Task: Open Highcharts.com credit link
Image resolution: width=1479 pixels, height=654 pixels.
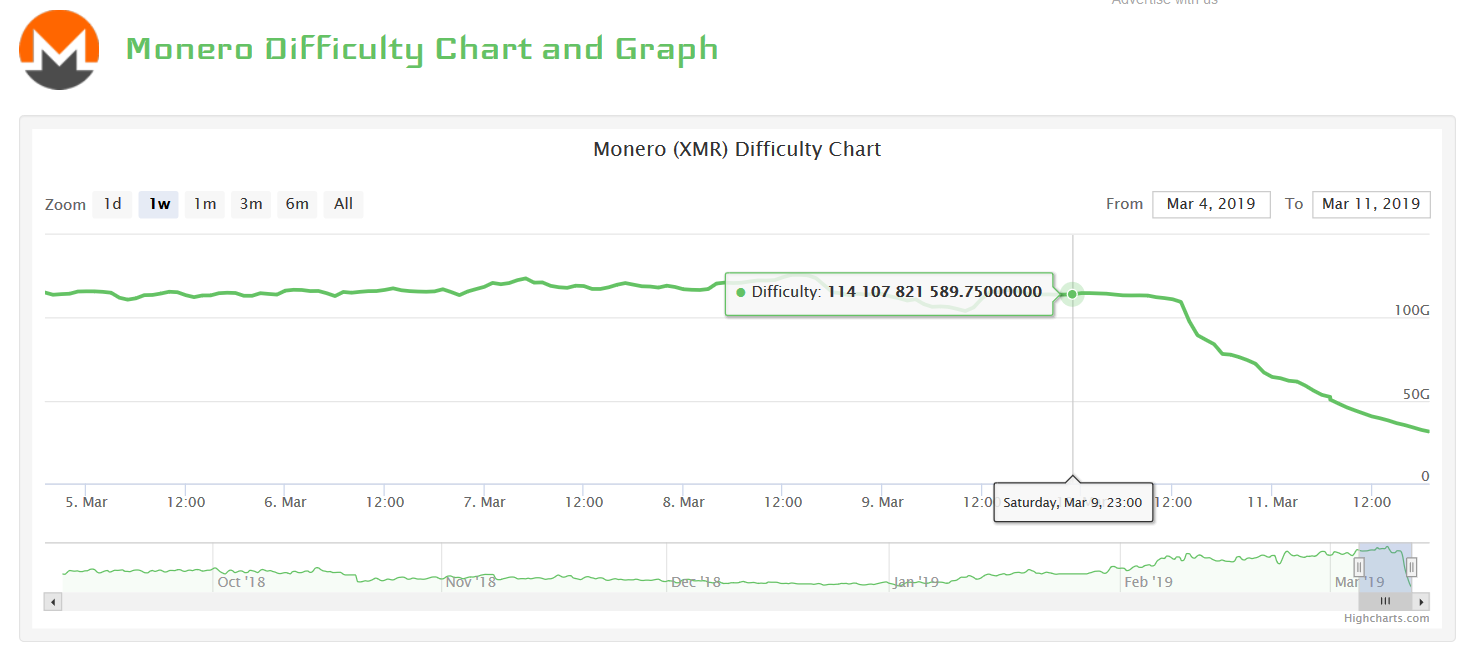Action: pyautogui.click(x=1387, y=618)
